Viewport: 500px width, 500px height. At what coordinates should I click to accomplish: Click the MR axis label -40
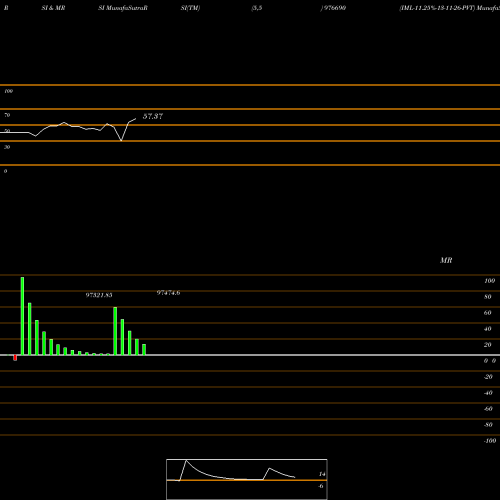click(488, 393)
